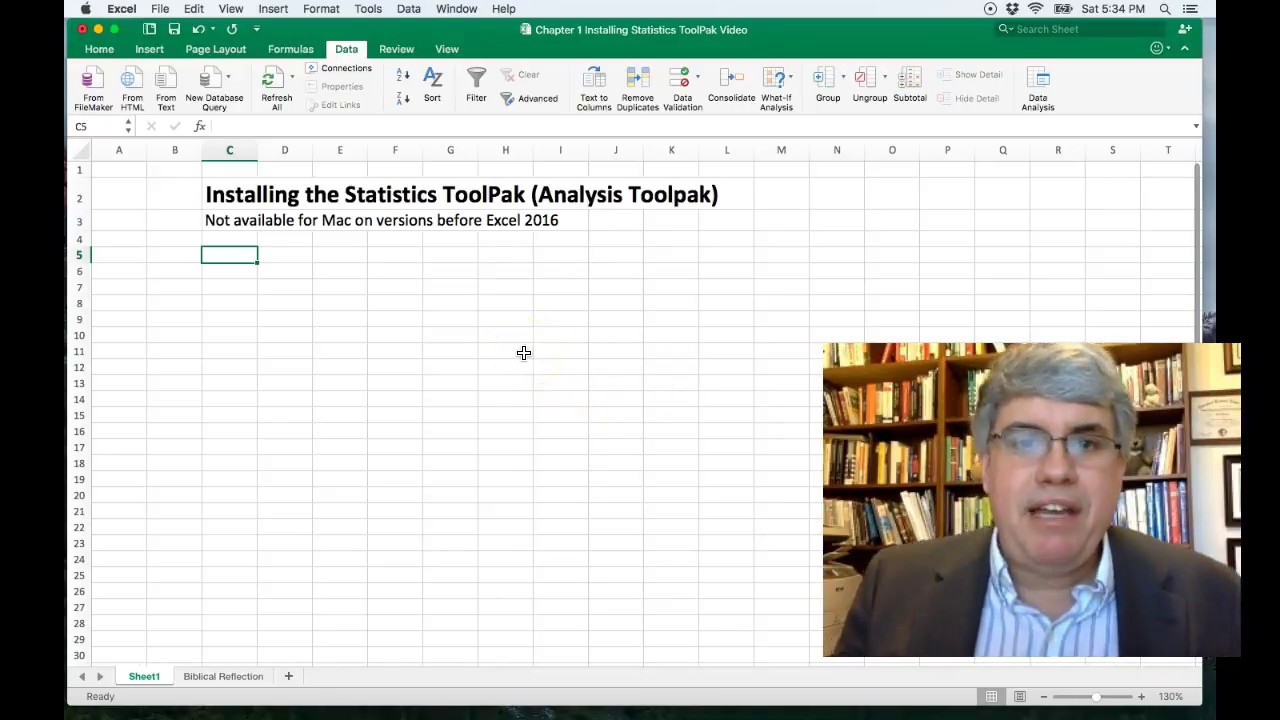Open the Format menu in menu bar

[x=321, y=9]
